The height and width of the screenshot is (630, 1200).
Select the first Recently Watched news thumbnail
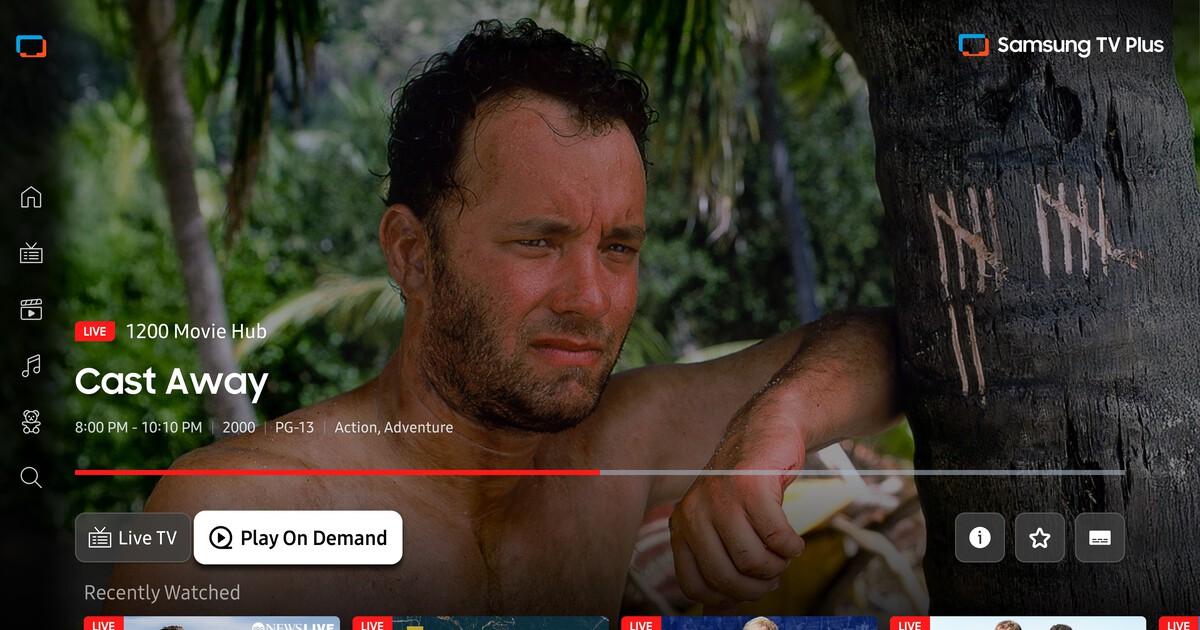click(212, 623)
